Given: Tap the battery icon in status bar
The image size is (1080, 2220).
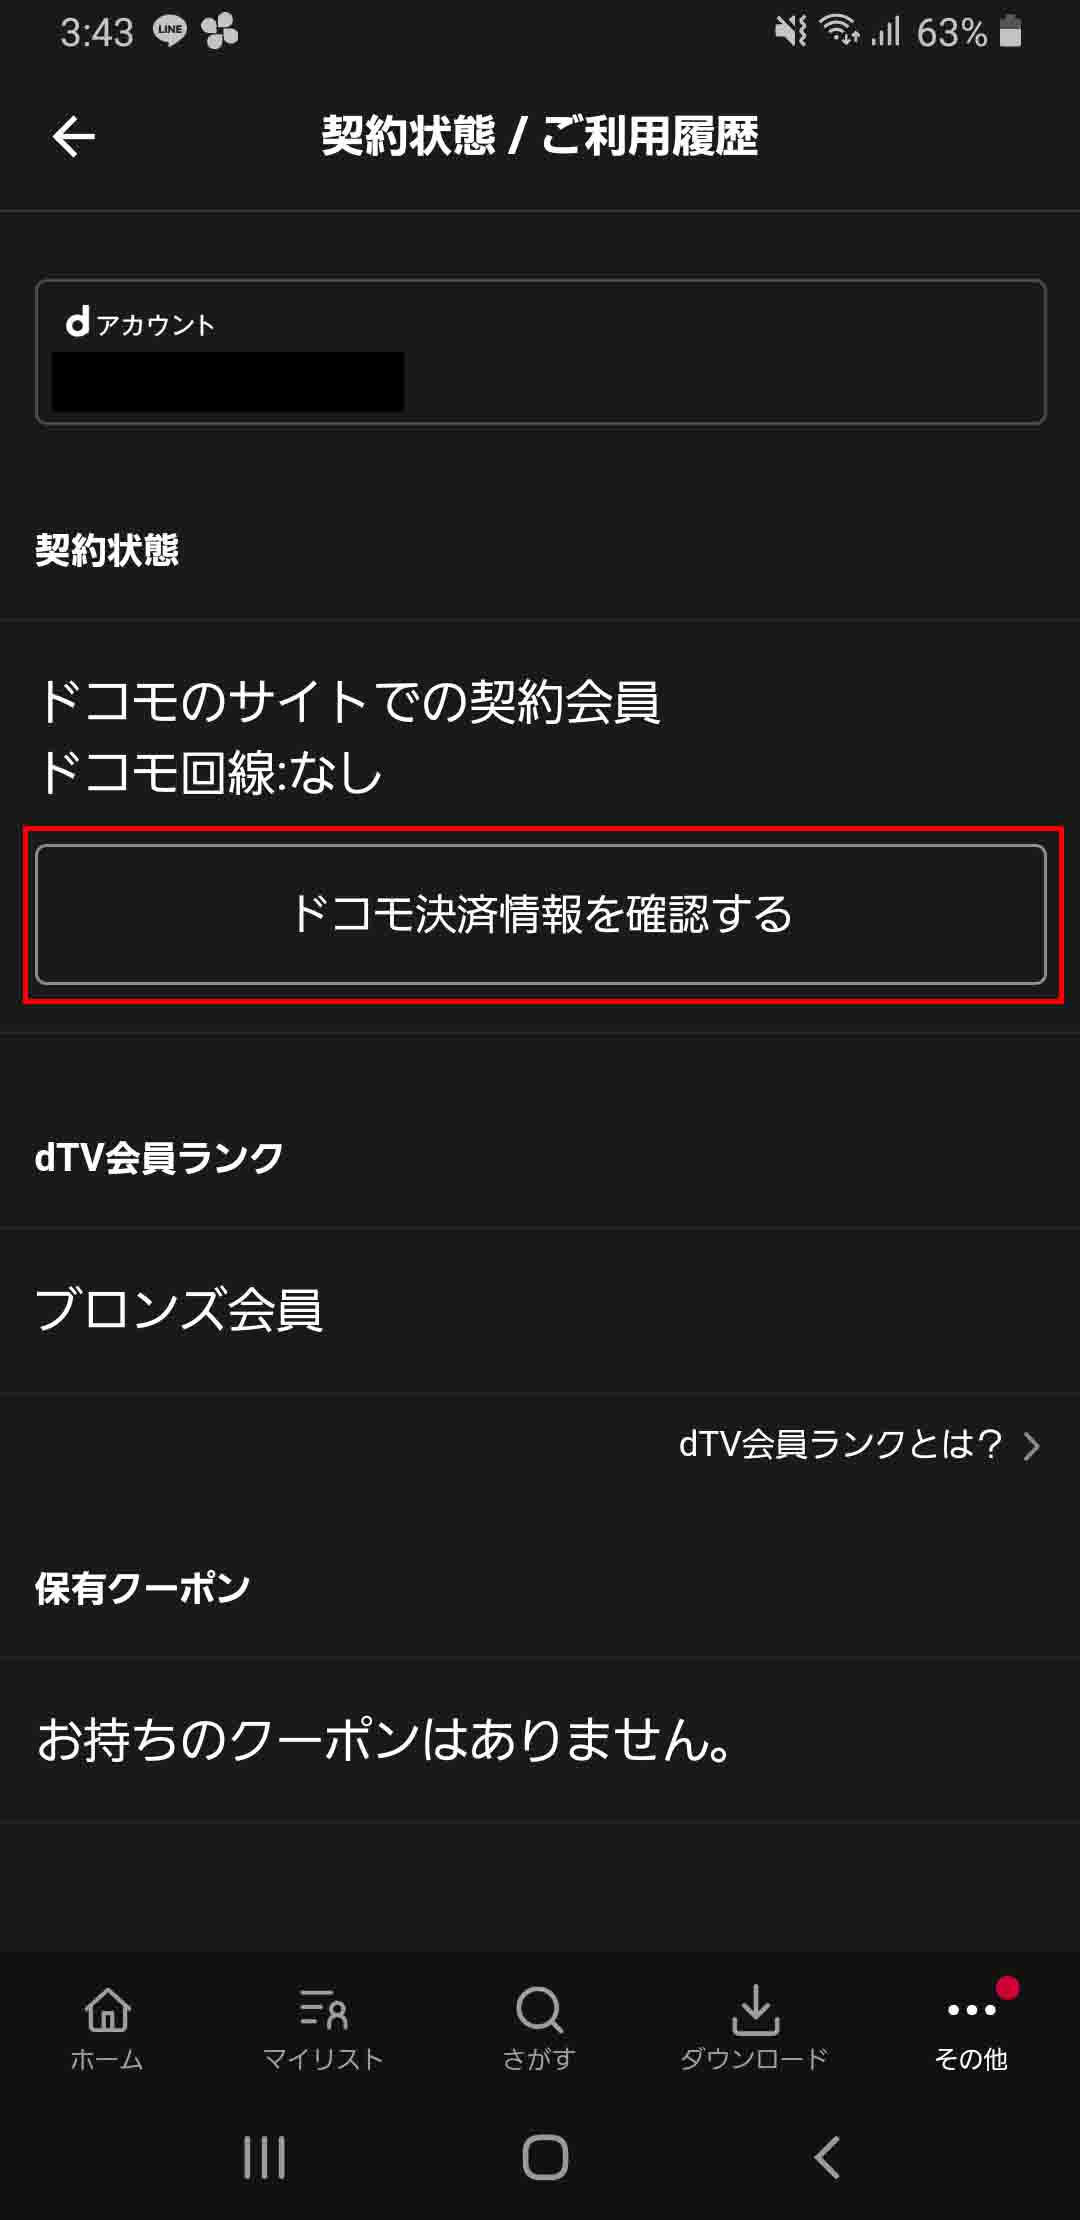Looking at the screenshot, I should pyautogui.click(x=1010, y=31).
